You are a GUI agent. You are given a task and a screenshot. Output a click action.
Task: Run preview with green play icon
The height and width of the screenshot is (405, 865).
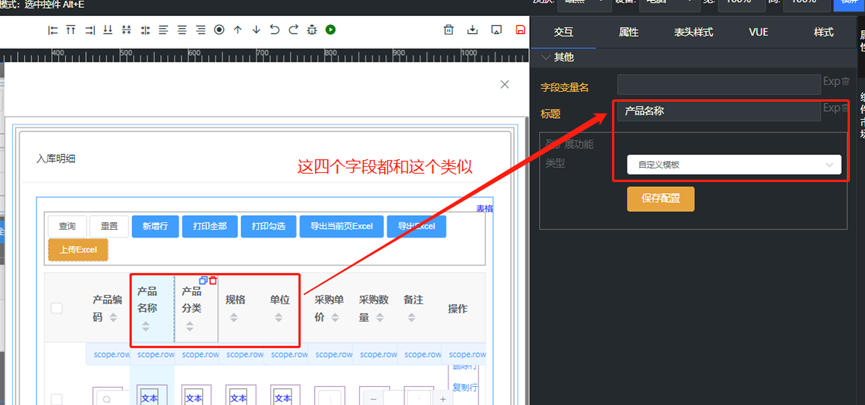tap(330, 30)
